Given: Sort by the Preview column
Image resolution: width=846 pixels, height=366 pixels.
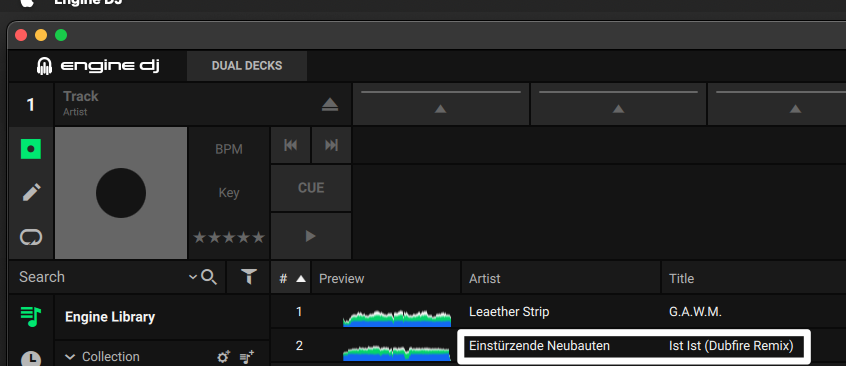Looking at the screenshot, I should click(x=386, y=279).
